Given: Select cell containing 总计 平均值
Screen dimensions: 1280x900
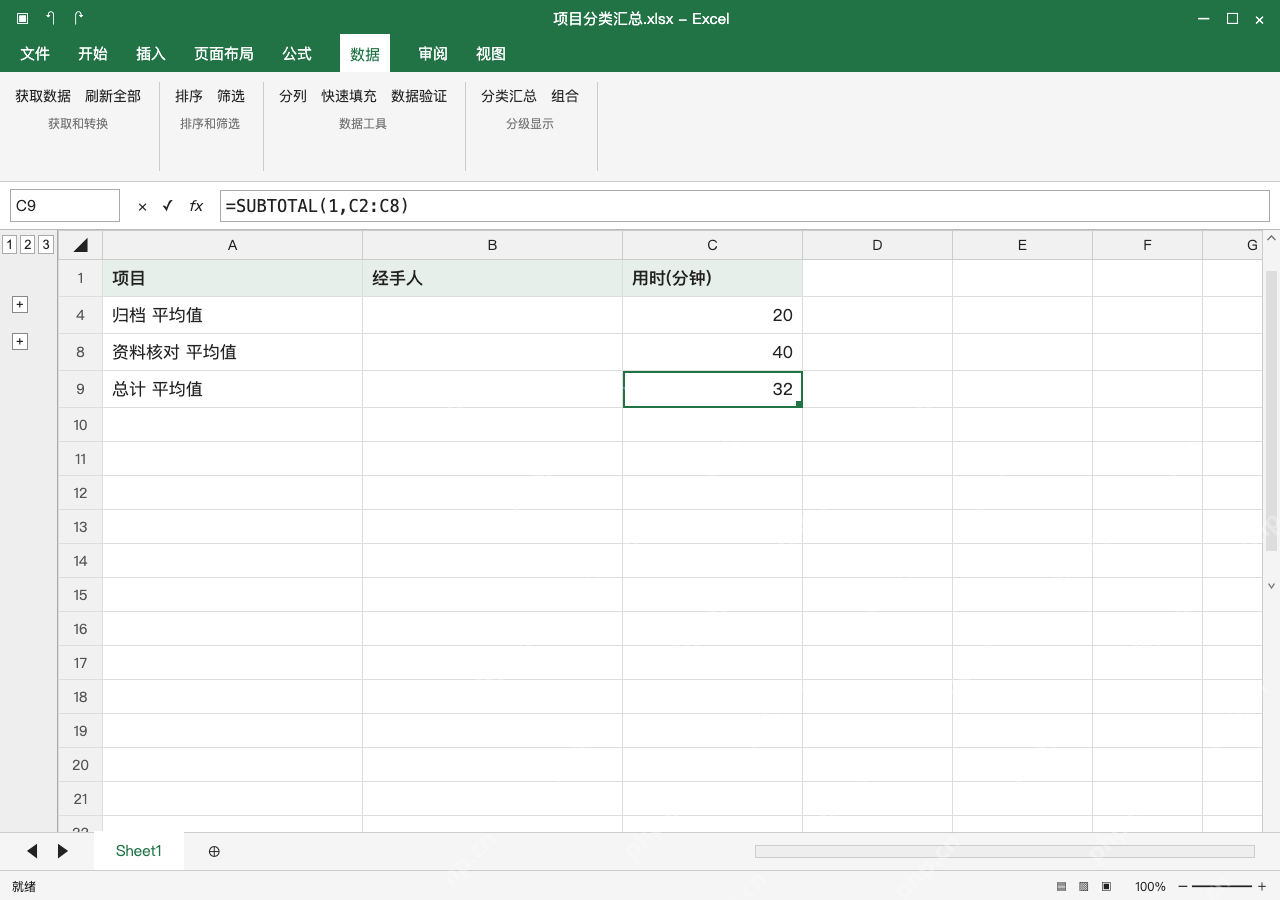Looking at the screenshot, I should point(233,389).
